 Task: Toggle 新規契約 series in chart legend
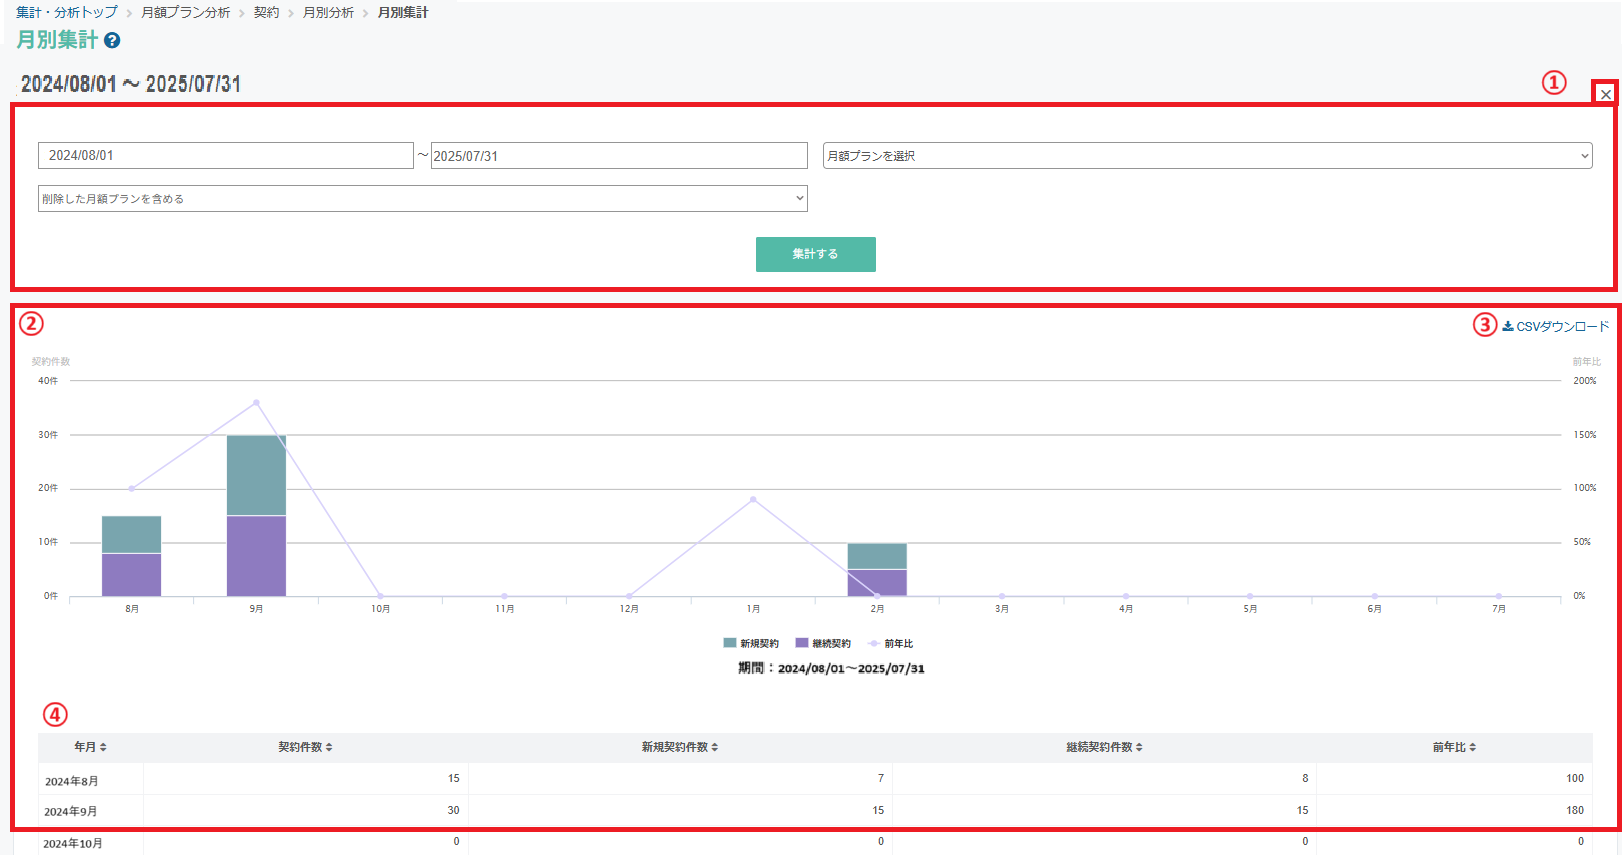[751, 643]
